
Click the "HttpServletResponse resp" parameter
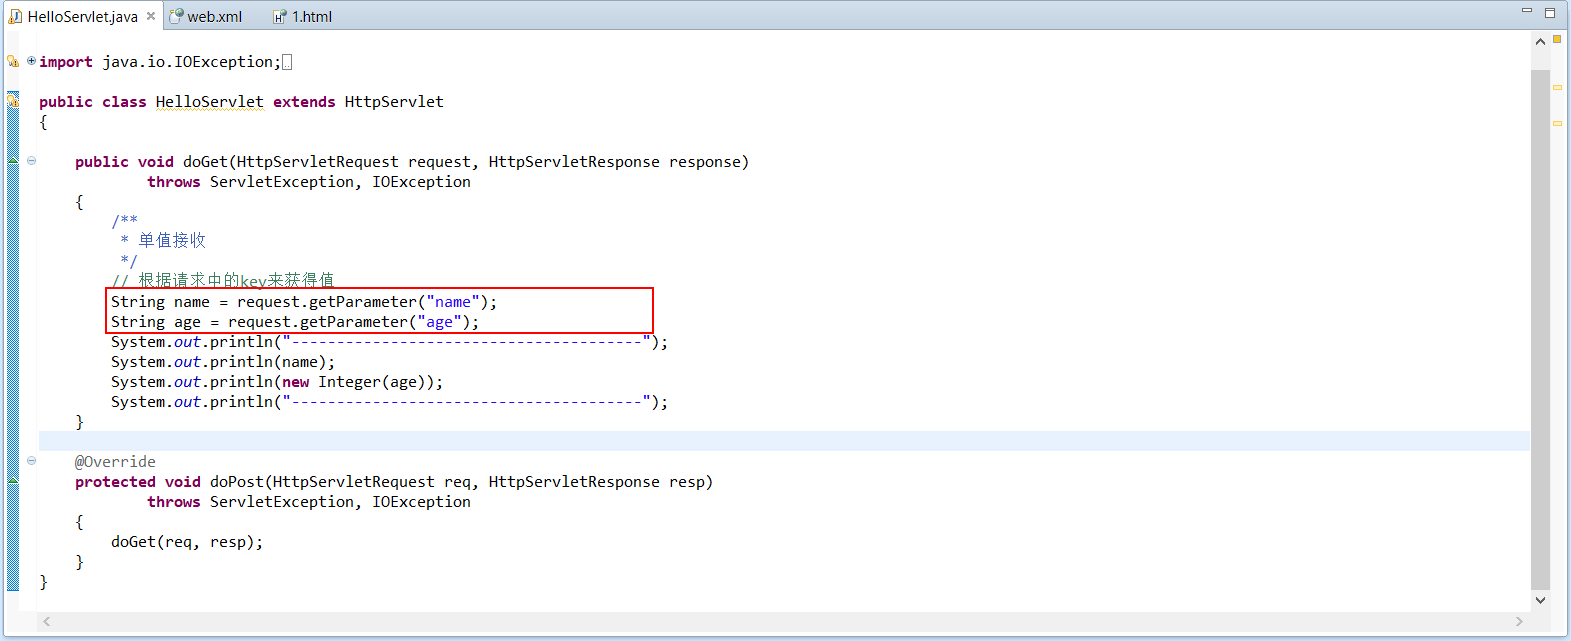pyautogui.click(x=596, y=482)
